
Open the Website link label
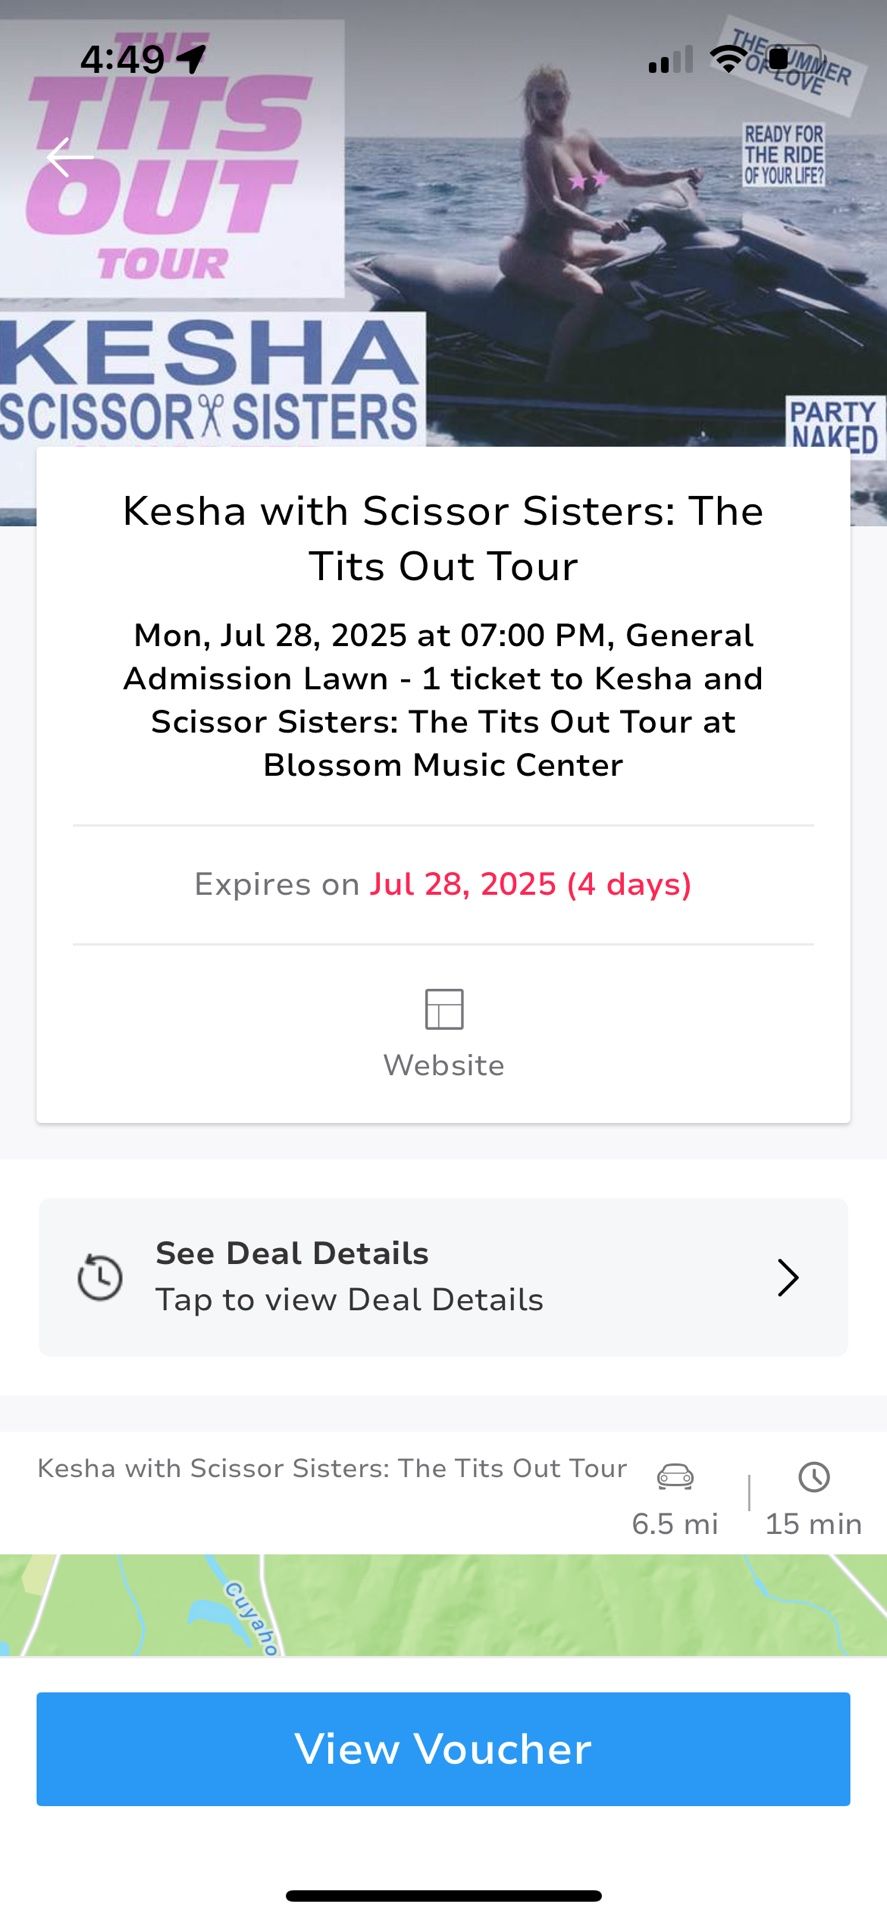[444, 1065]
